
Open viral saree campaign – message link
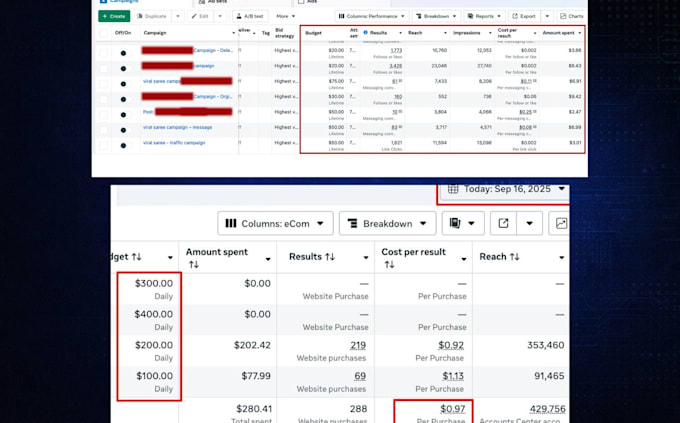pyautogui.click(x=177, y=127)
